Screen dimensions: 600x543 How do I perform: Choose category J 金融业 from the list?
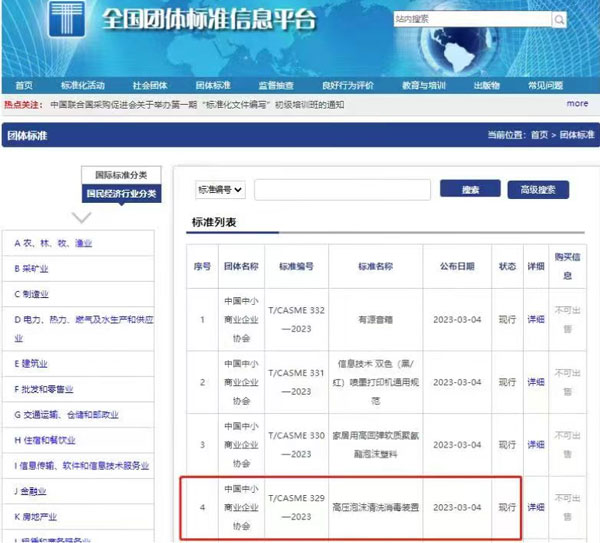coord(31,491)
